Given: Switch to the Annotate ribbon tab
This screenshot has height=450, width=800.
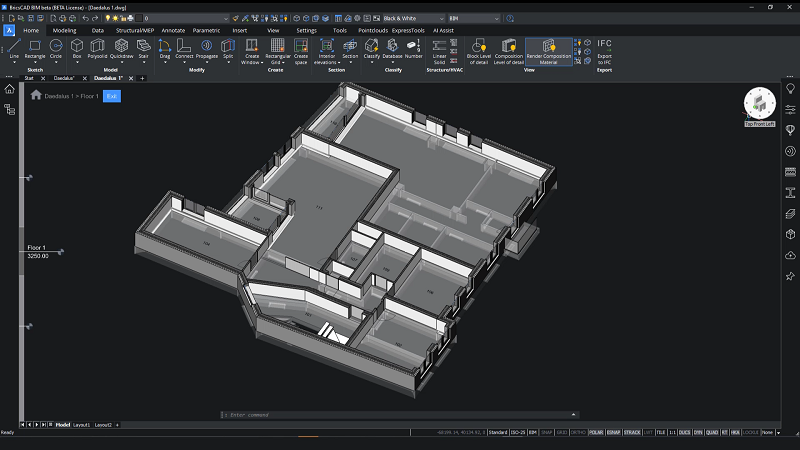Looking at the screenshot, I should [x=173, y=31].
